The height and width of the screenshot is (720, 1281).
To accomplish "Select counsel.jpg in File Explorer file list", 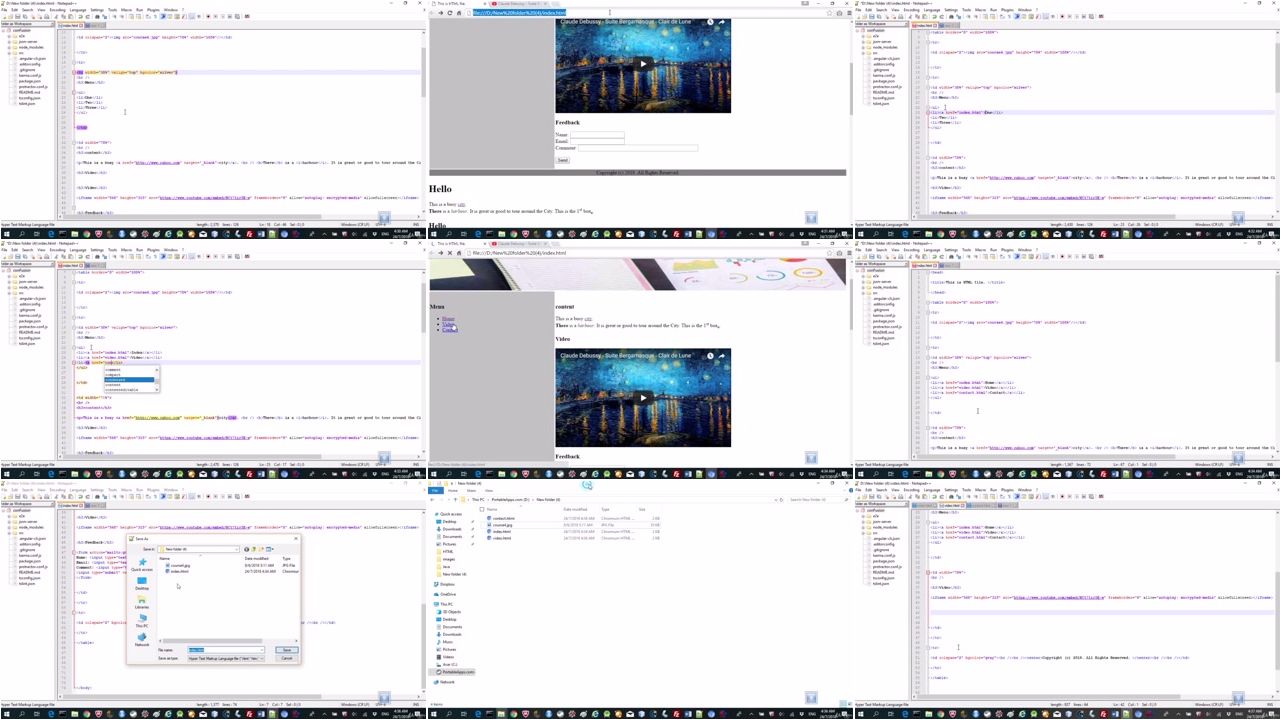I will [502, 525].
